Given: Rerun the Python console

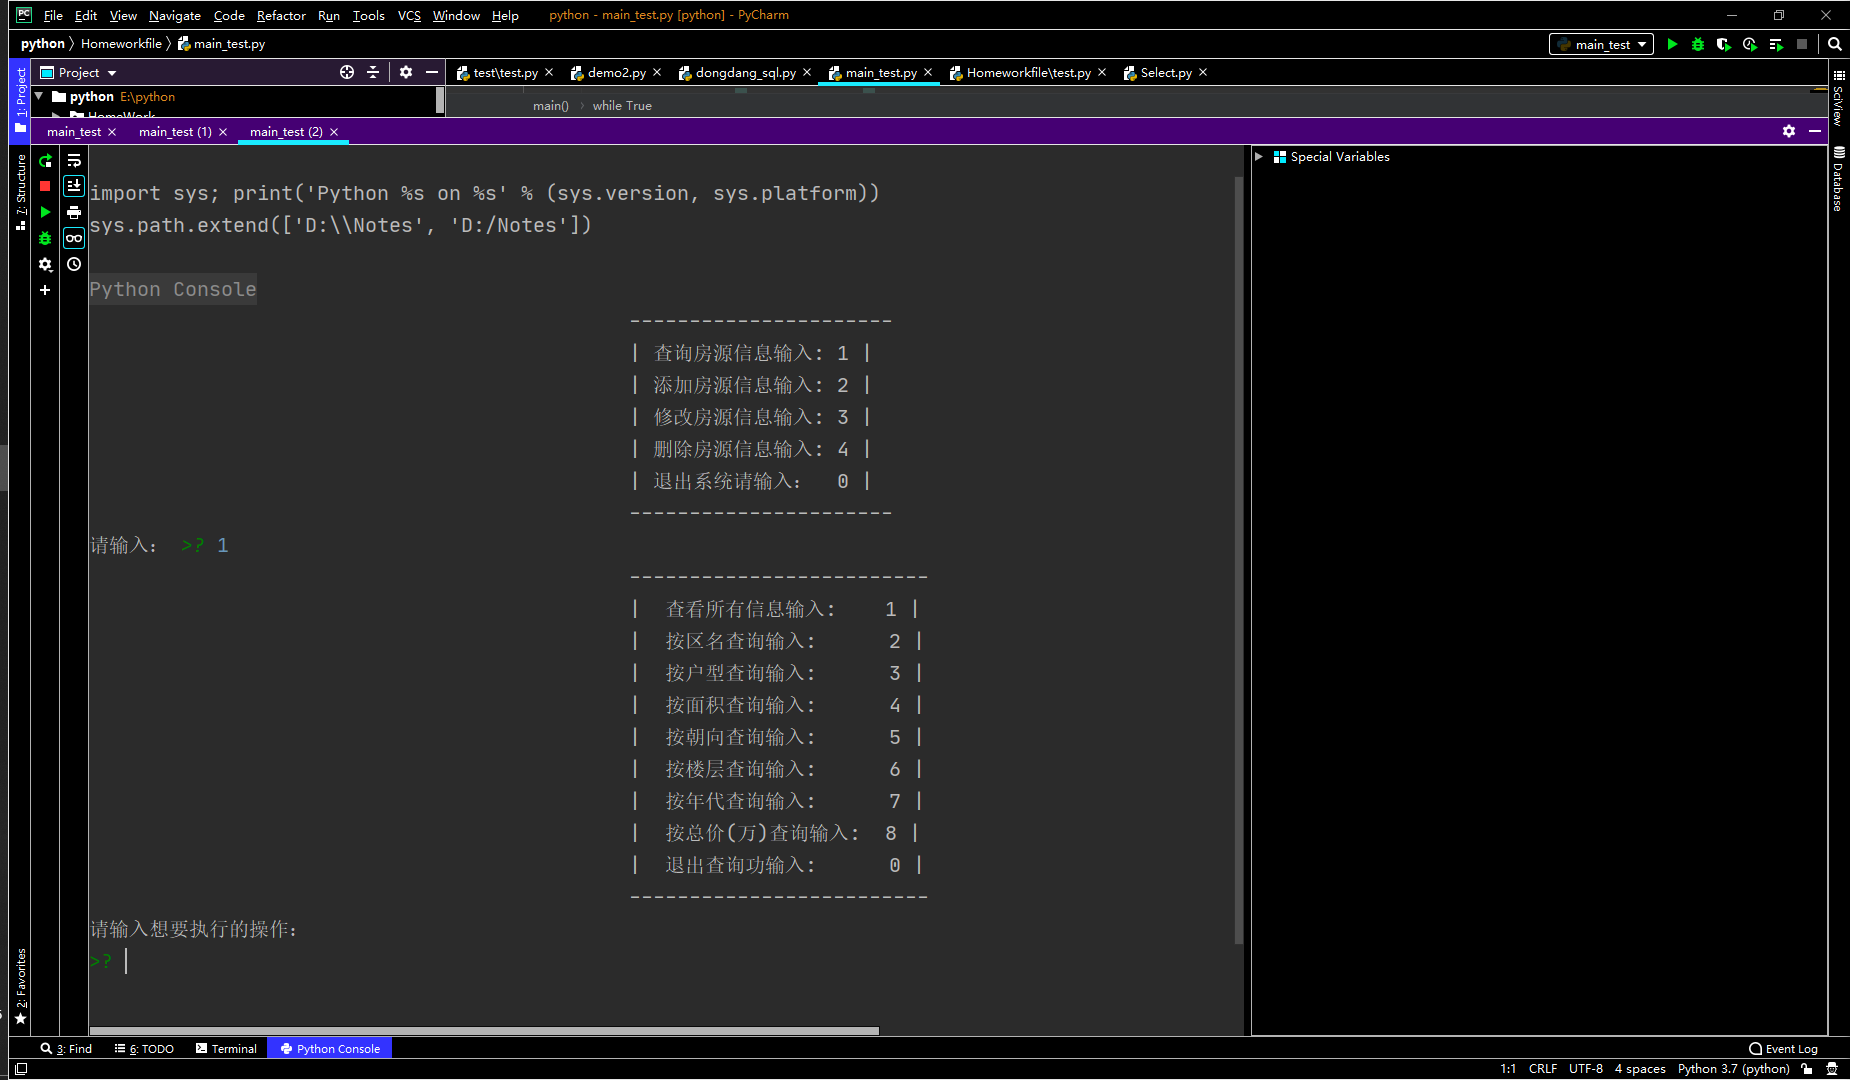Looking at the screenshot, I should [x=45, y=161].
